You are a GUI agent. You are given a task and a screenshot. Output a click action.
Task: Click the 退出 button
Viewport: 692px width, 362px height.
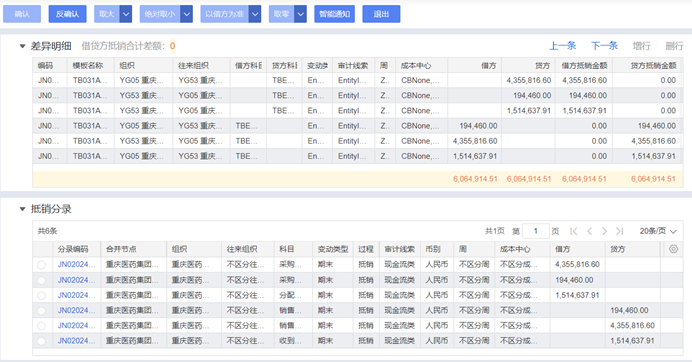381,14
